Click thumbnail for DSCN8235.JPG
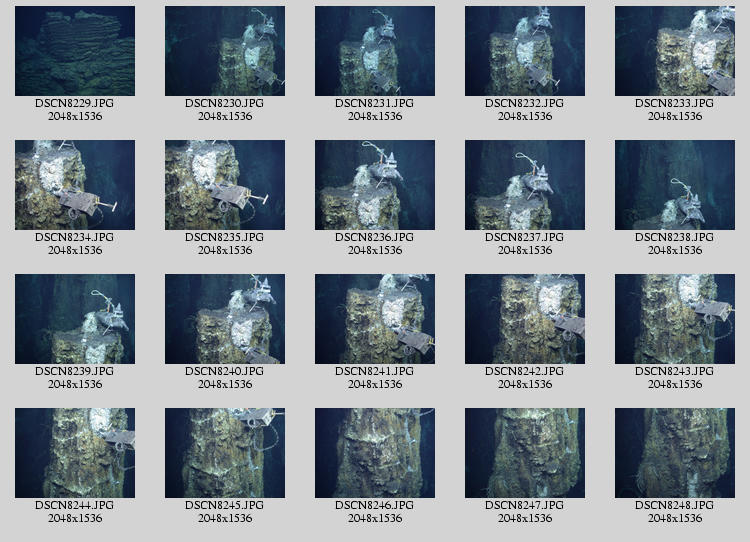This screenshot has height=542, width=750. tap(225, 185)
